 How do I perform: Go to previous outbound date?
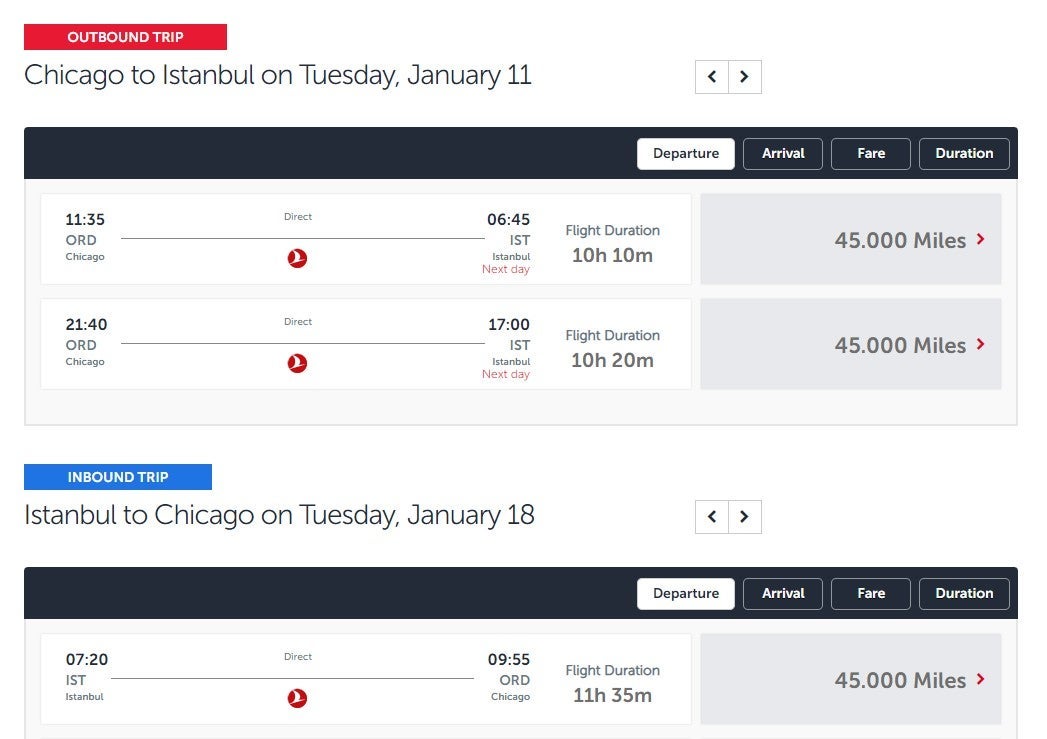point(712,77)
